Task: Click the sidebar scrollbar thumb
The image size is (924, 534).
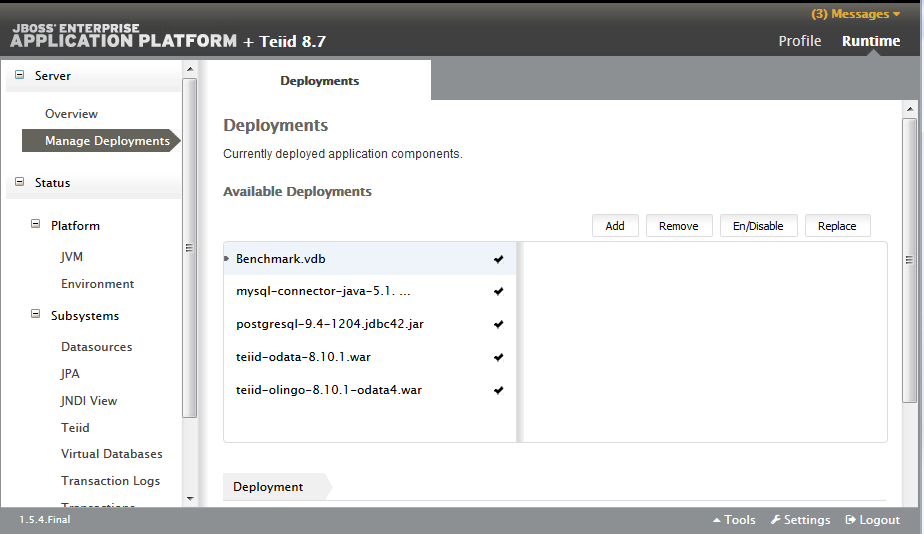Action: tap(190, 248)
